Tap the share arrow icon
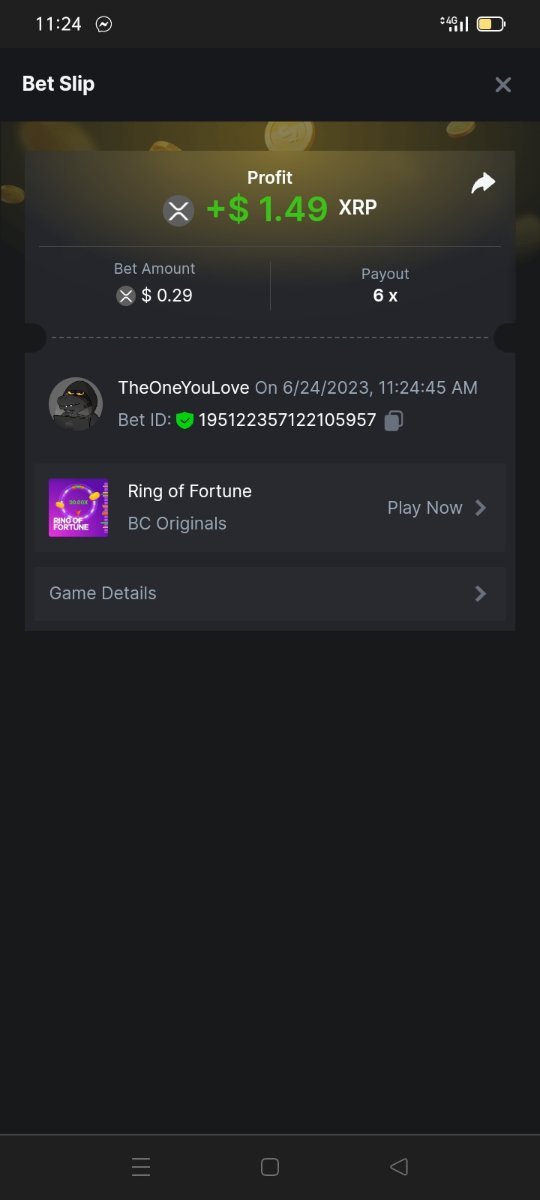Viewport: 540px width, 1200px height. 483,183
